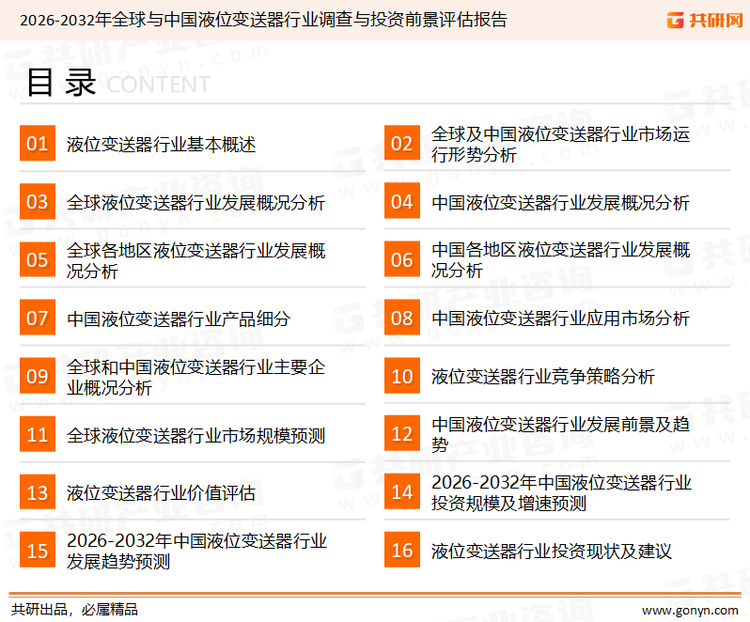
Task: Click the report title in the header
Action: [263, 20]
